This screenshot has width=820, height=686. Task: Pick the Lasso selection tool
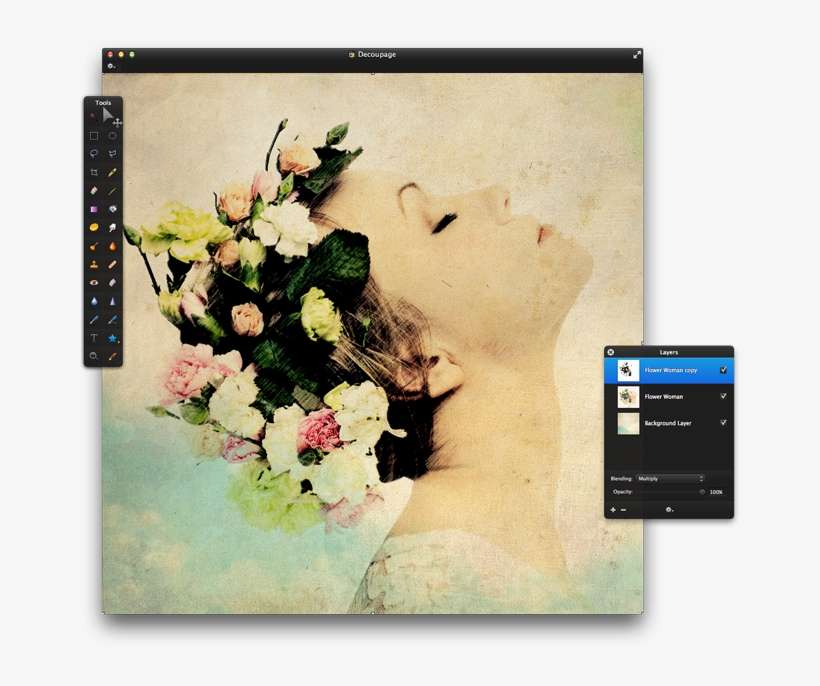pos(94,154)
